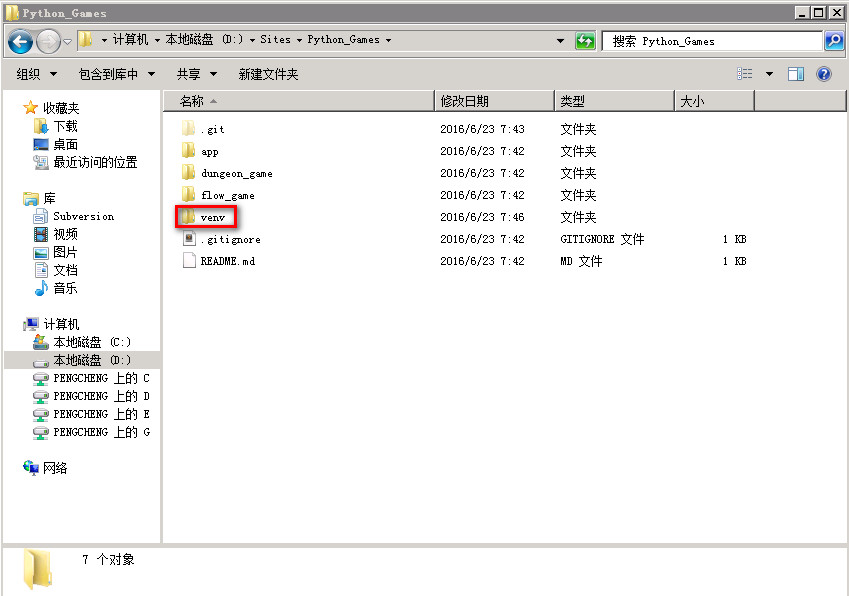The image size is (849, 596).
Task: Click the 包含到库中 button
Action: (116, 74)
